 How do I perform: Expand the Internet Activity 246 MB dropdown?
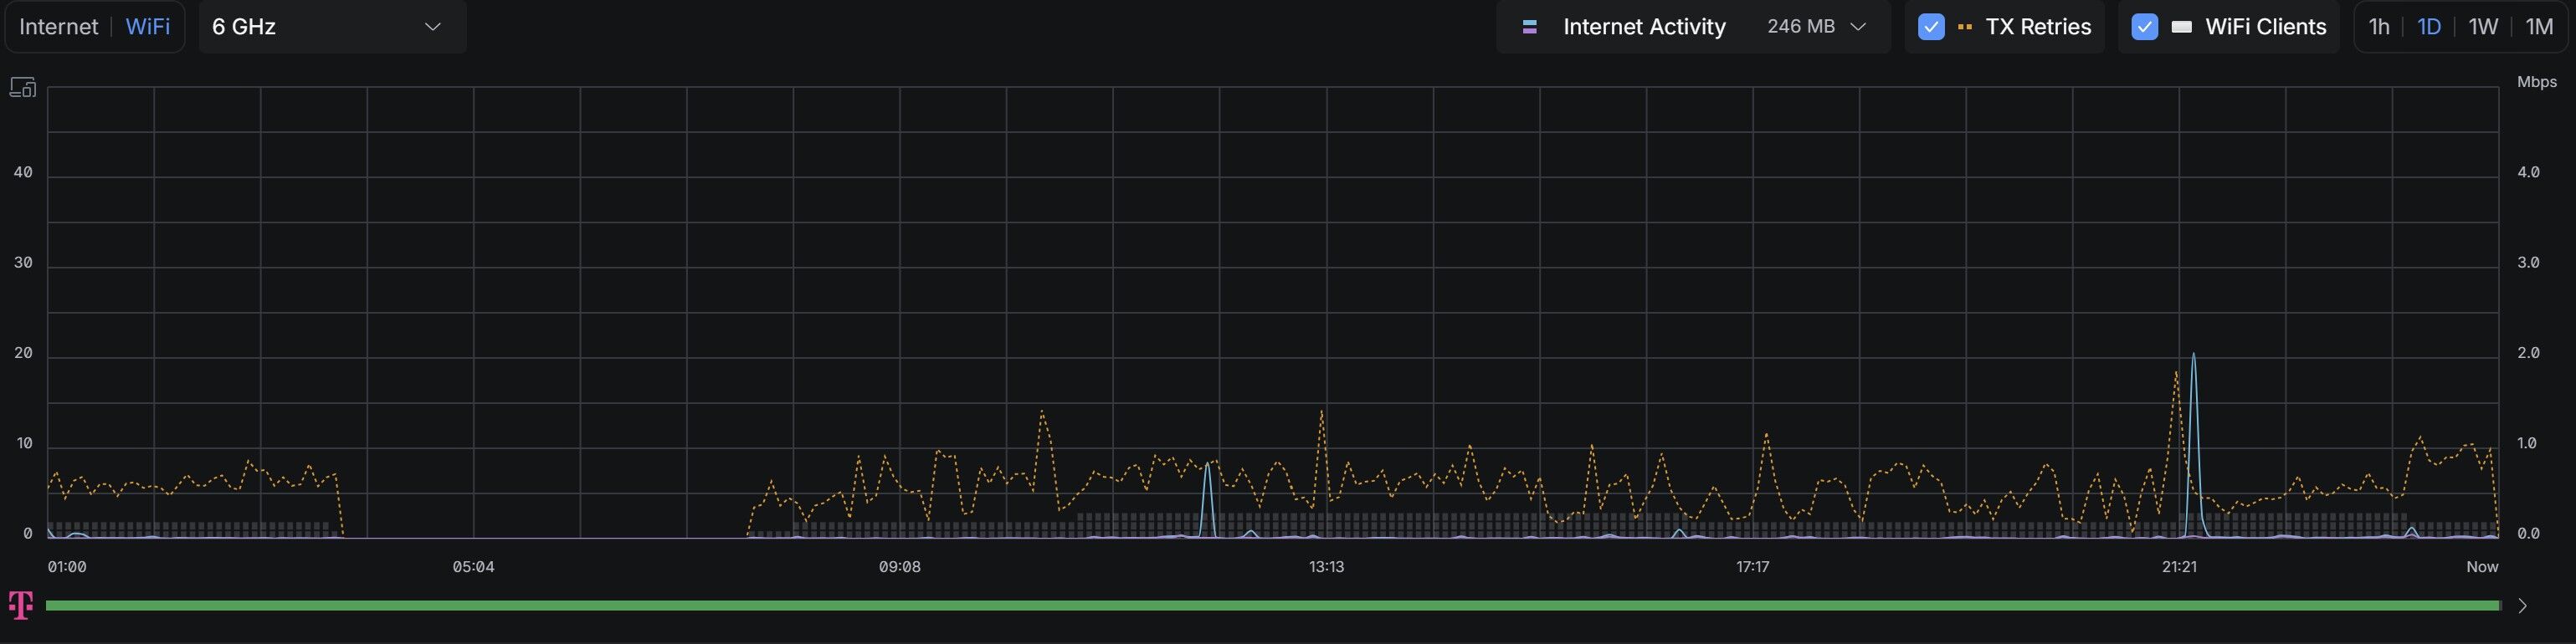pyautogui.click(x=1693, y=27)
